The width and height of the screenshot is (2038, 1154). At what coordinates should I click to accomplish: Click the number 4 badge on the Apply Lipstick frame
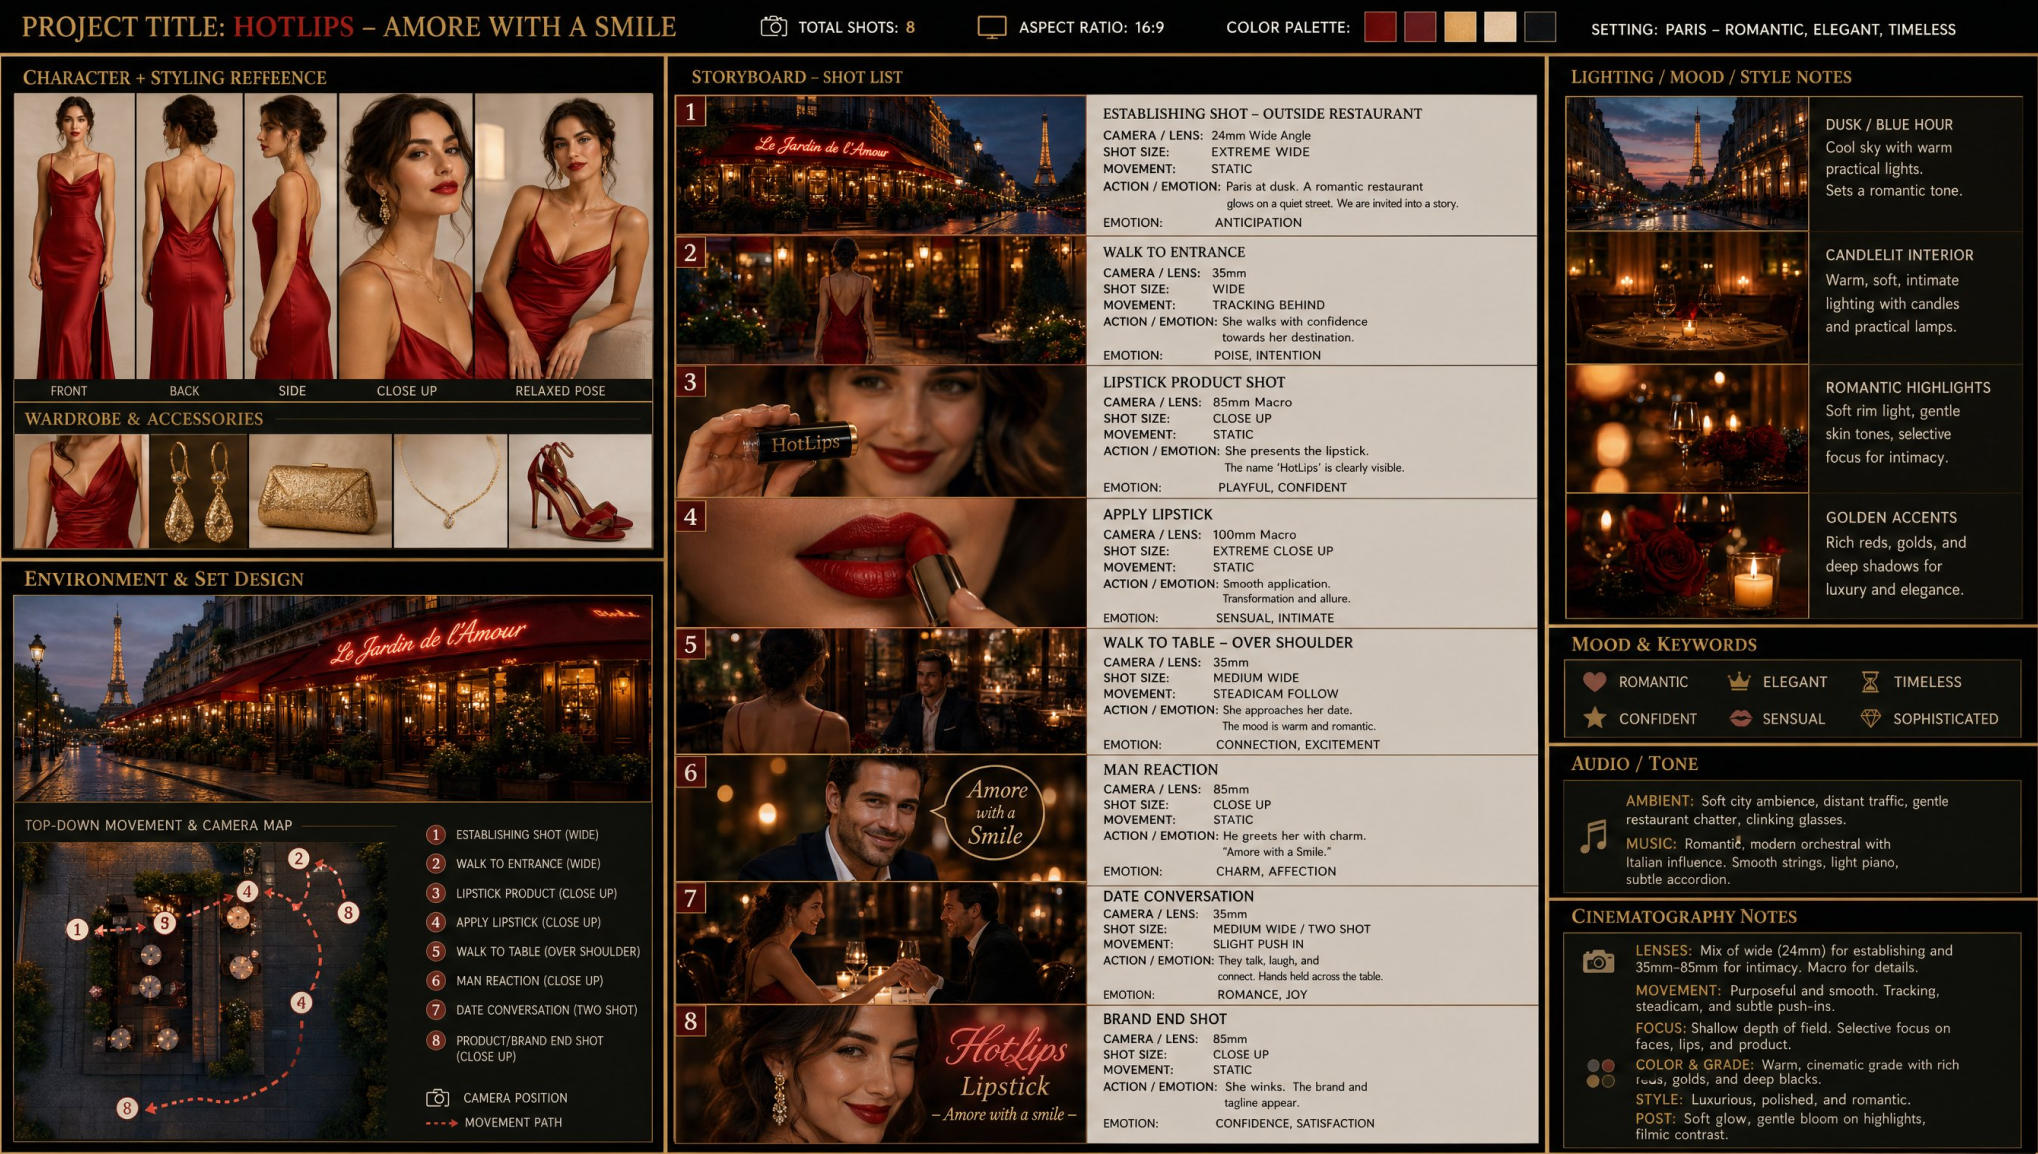point(690,516)
